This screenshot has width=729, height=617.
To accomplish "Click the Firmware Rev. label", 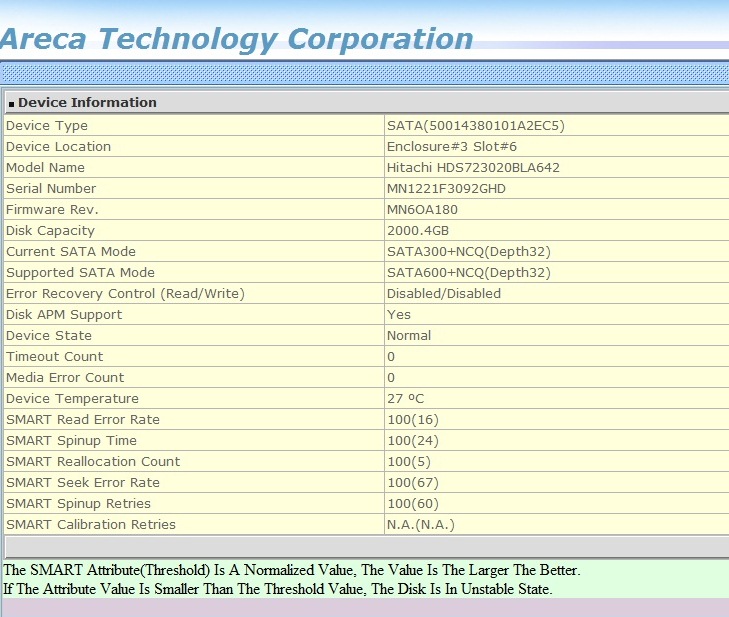I will [52, 209].
